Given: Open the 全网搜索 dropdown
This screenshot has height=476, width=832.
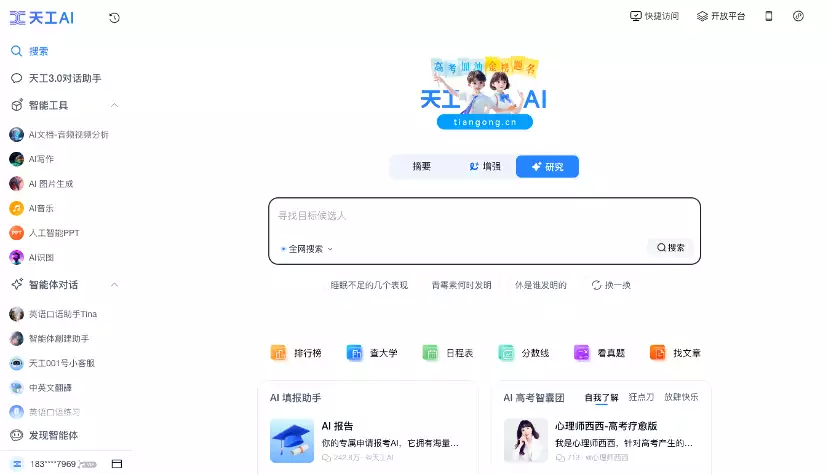Looking at the screenshot, I should pyautogui.click(x=307, y=248).
